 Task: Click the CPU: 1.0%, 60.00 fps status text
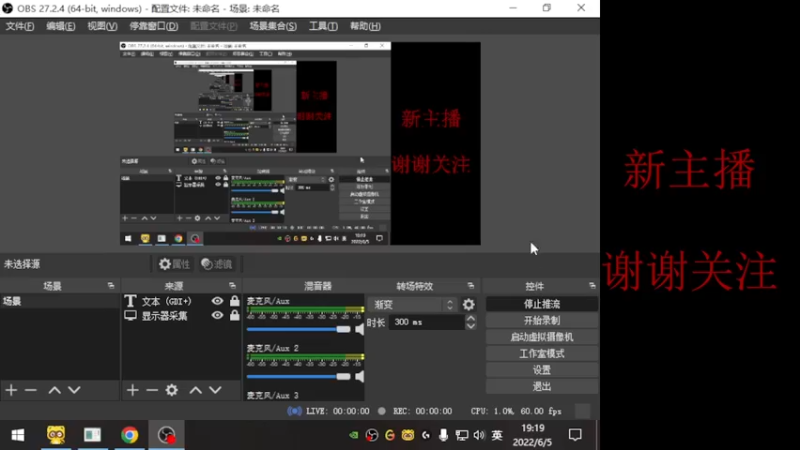point(516,411)
